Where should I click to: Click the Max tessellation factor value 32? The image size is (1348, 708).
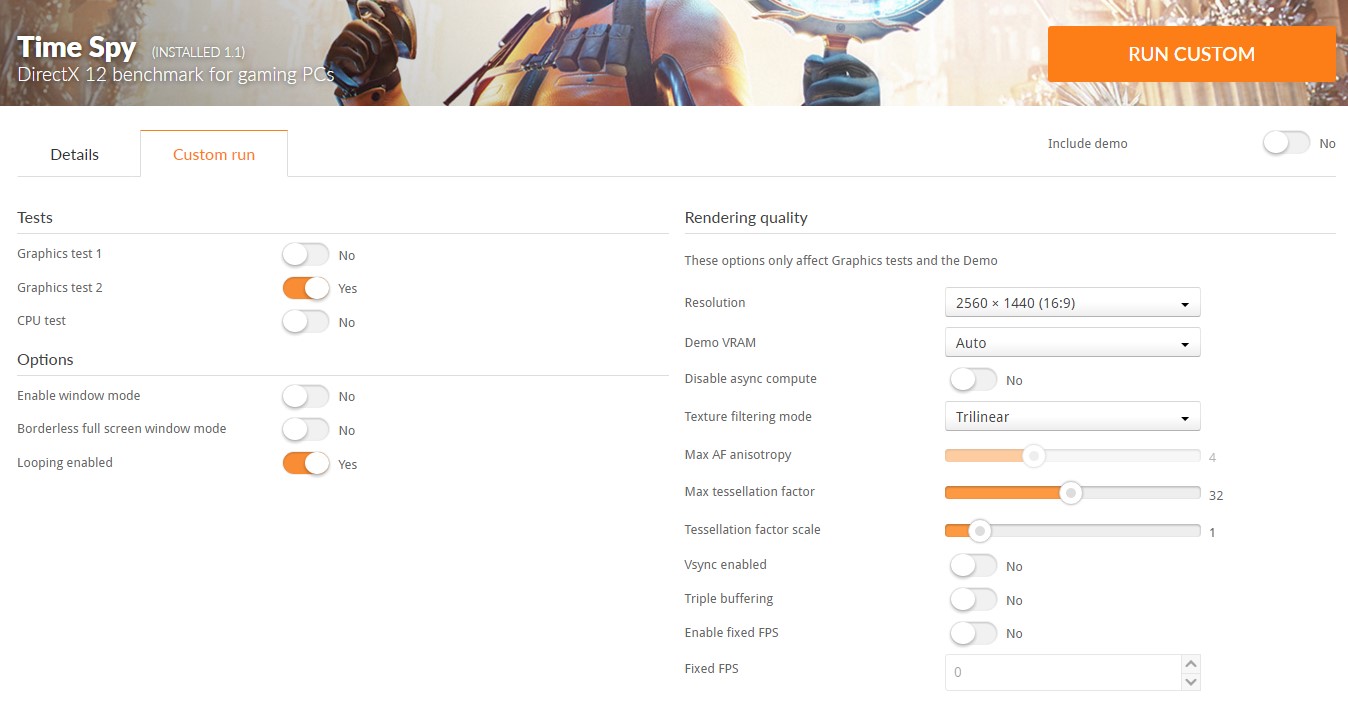coord(1216,495)
